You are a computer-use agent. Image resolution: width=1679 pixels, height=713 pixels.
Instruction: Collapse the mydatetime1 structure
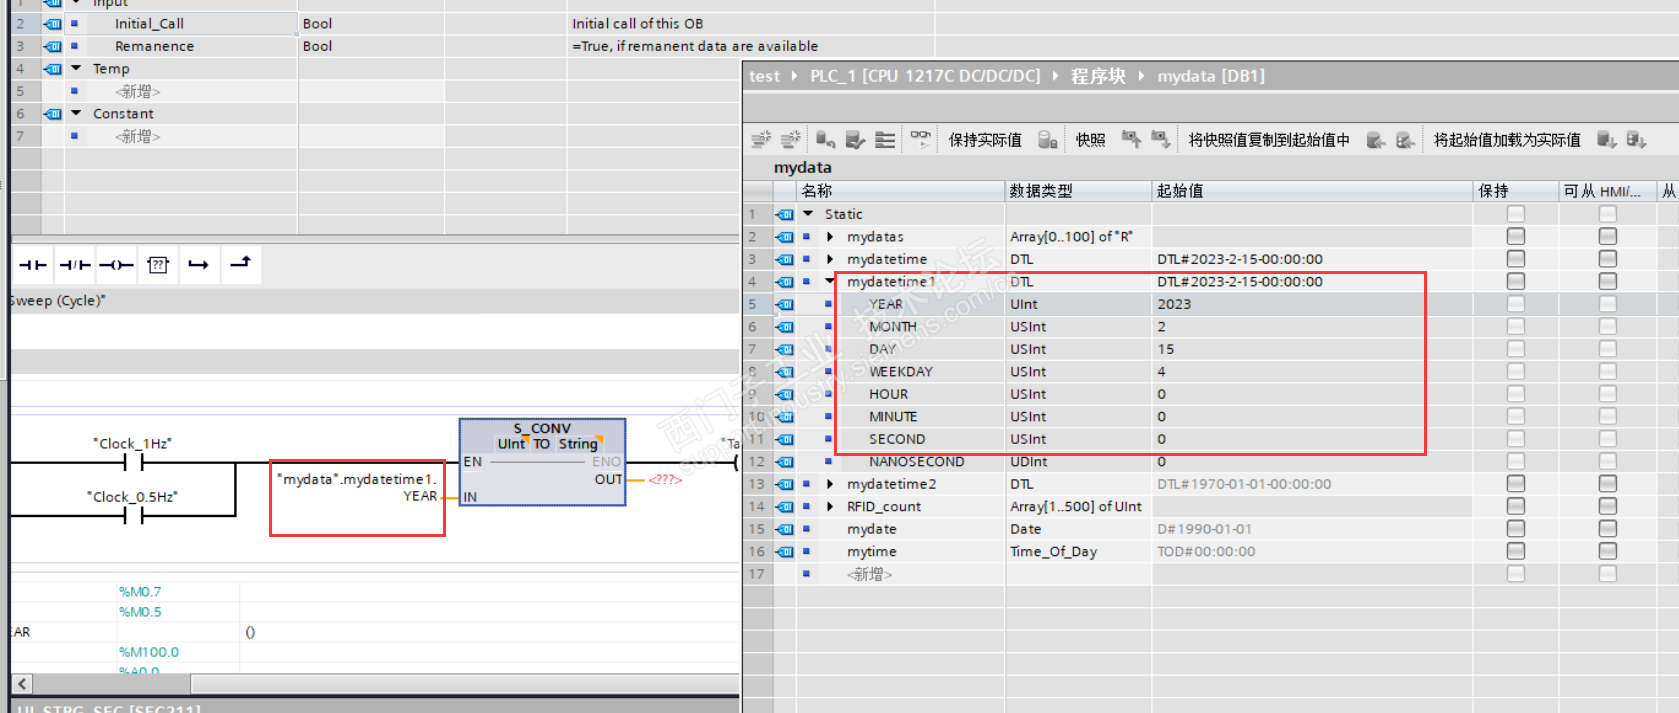830,282
